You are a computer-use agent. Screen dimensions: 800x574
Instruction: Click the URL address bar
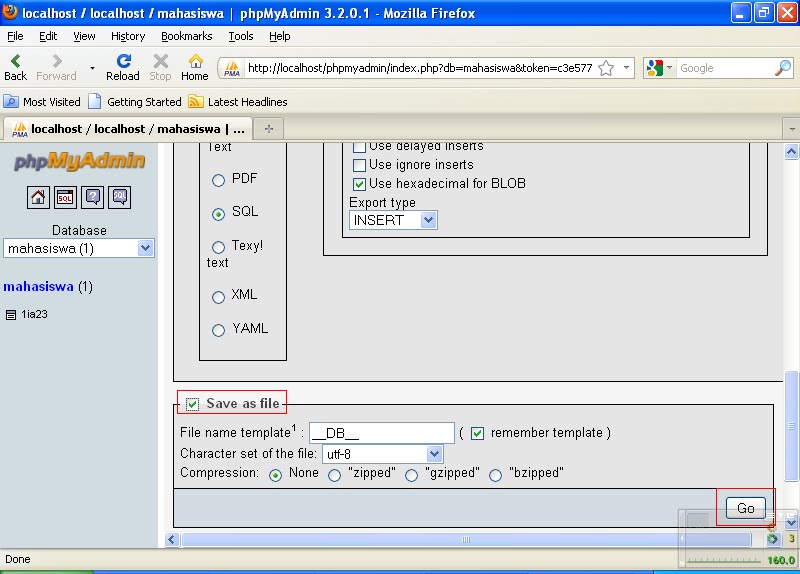pos(419,68)
